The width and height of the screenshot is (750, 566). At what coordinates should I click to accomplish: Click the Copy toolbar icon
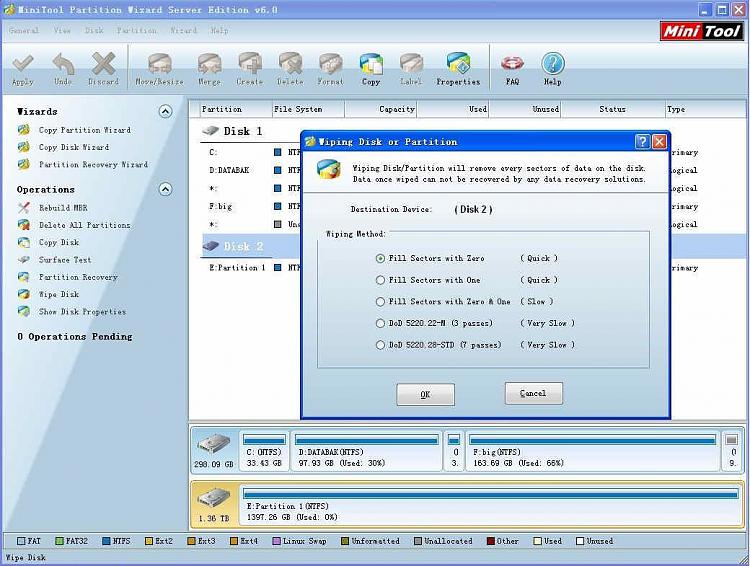371,69
